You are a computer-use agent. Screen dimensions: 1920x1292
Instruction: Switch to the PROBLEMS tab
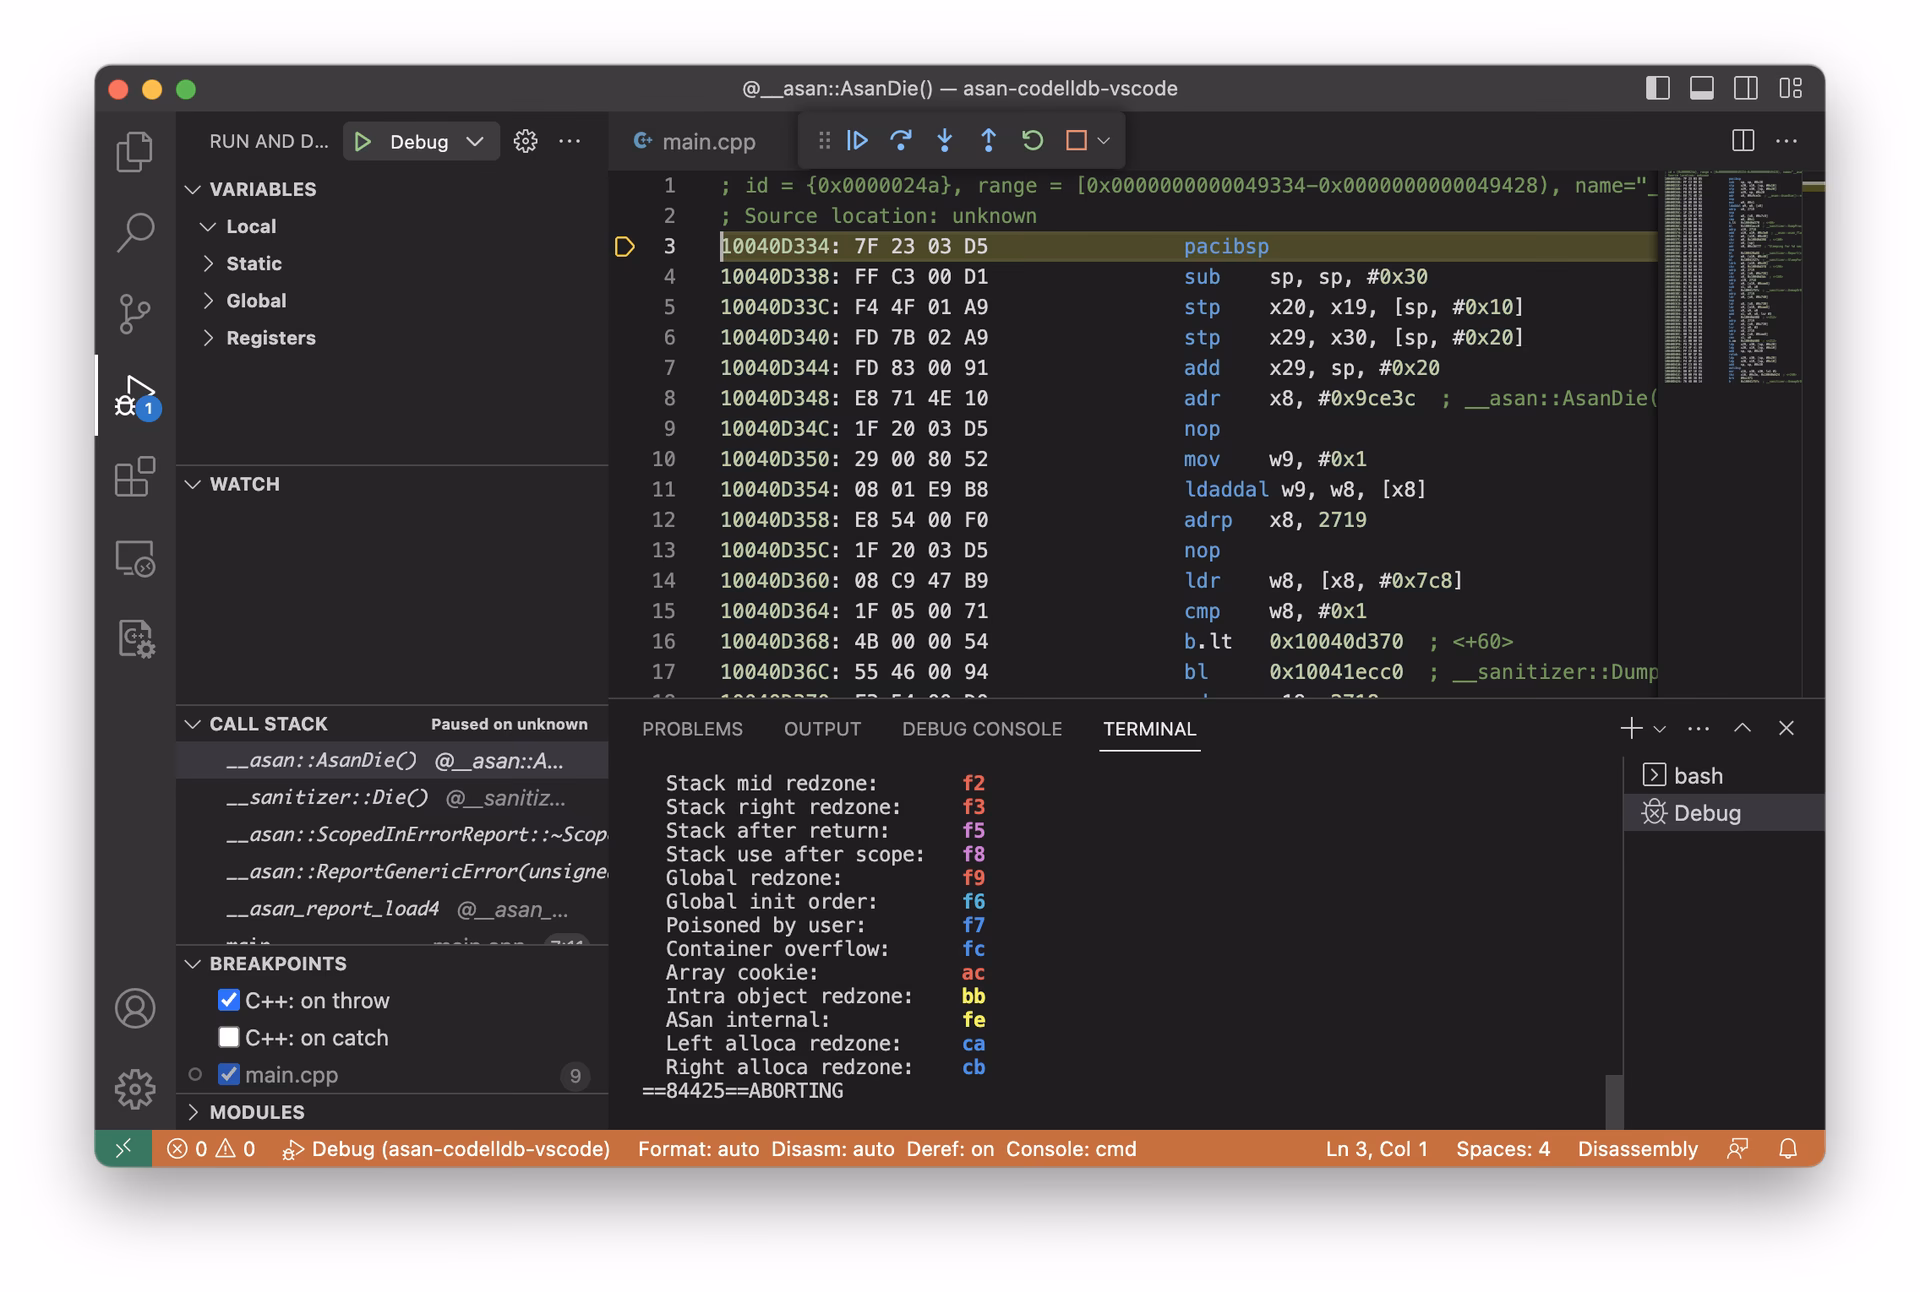[x=692, y=729]
